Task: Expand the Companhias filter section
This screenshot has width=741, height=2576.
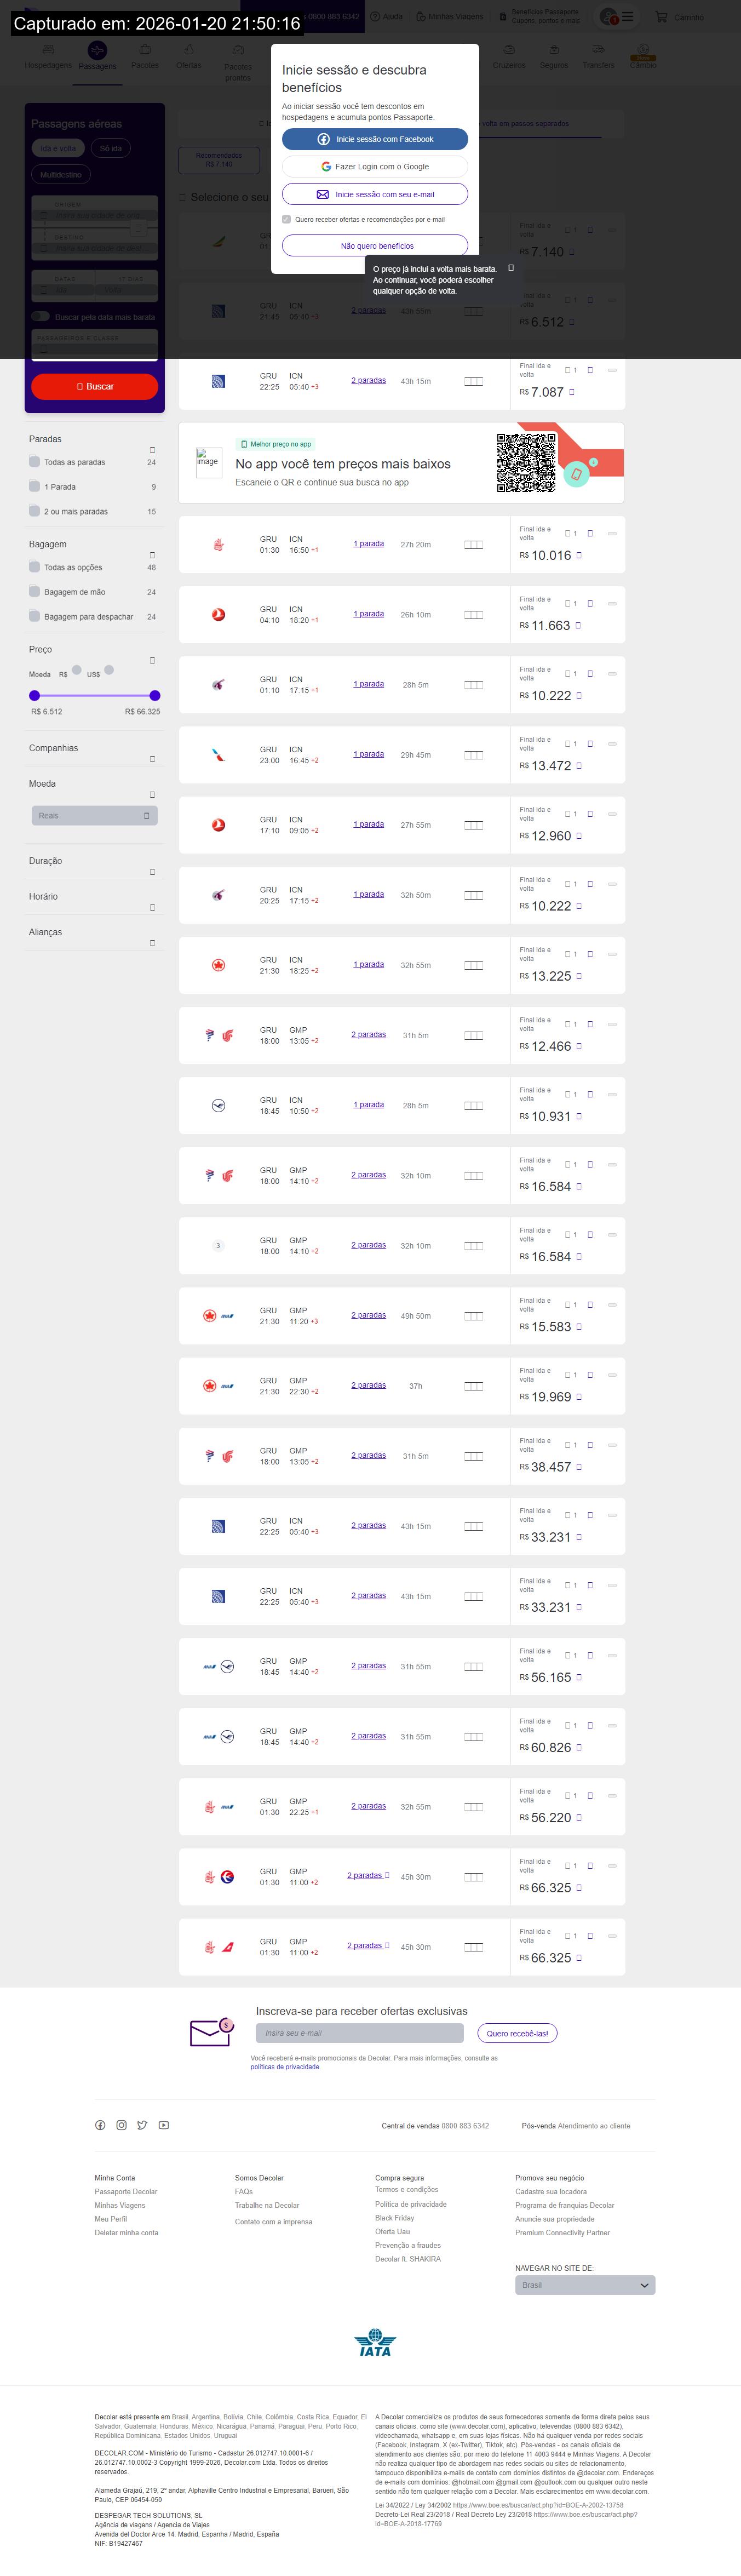Action: tap(152, 759)
